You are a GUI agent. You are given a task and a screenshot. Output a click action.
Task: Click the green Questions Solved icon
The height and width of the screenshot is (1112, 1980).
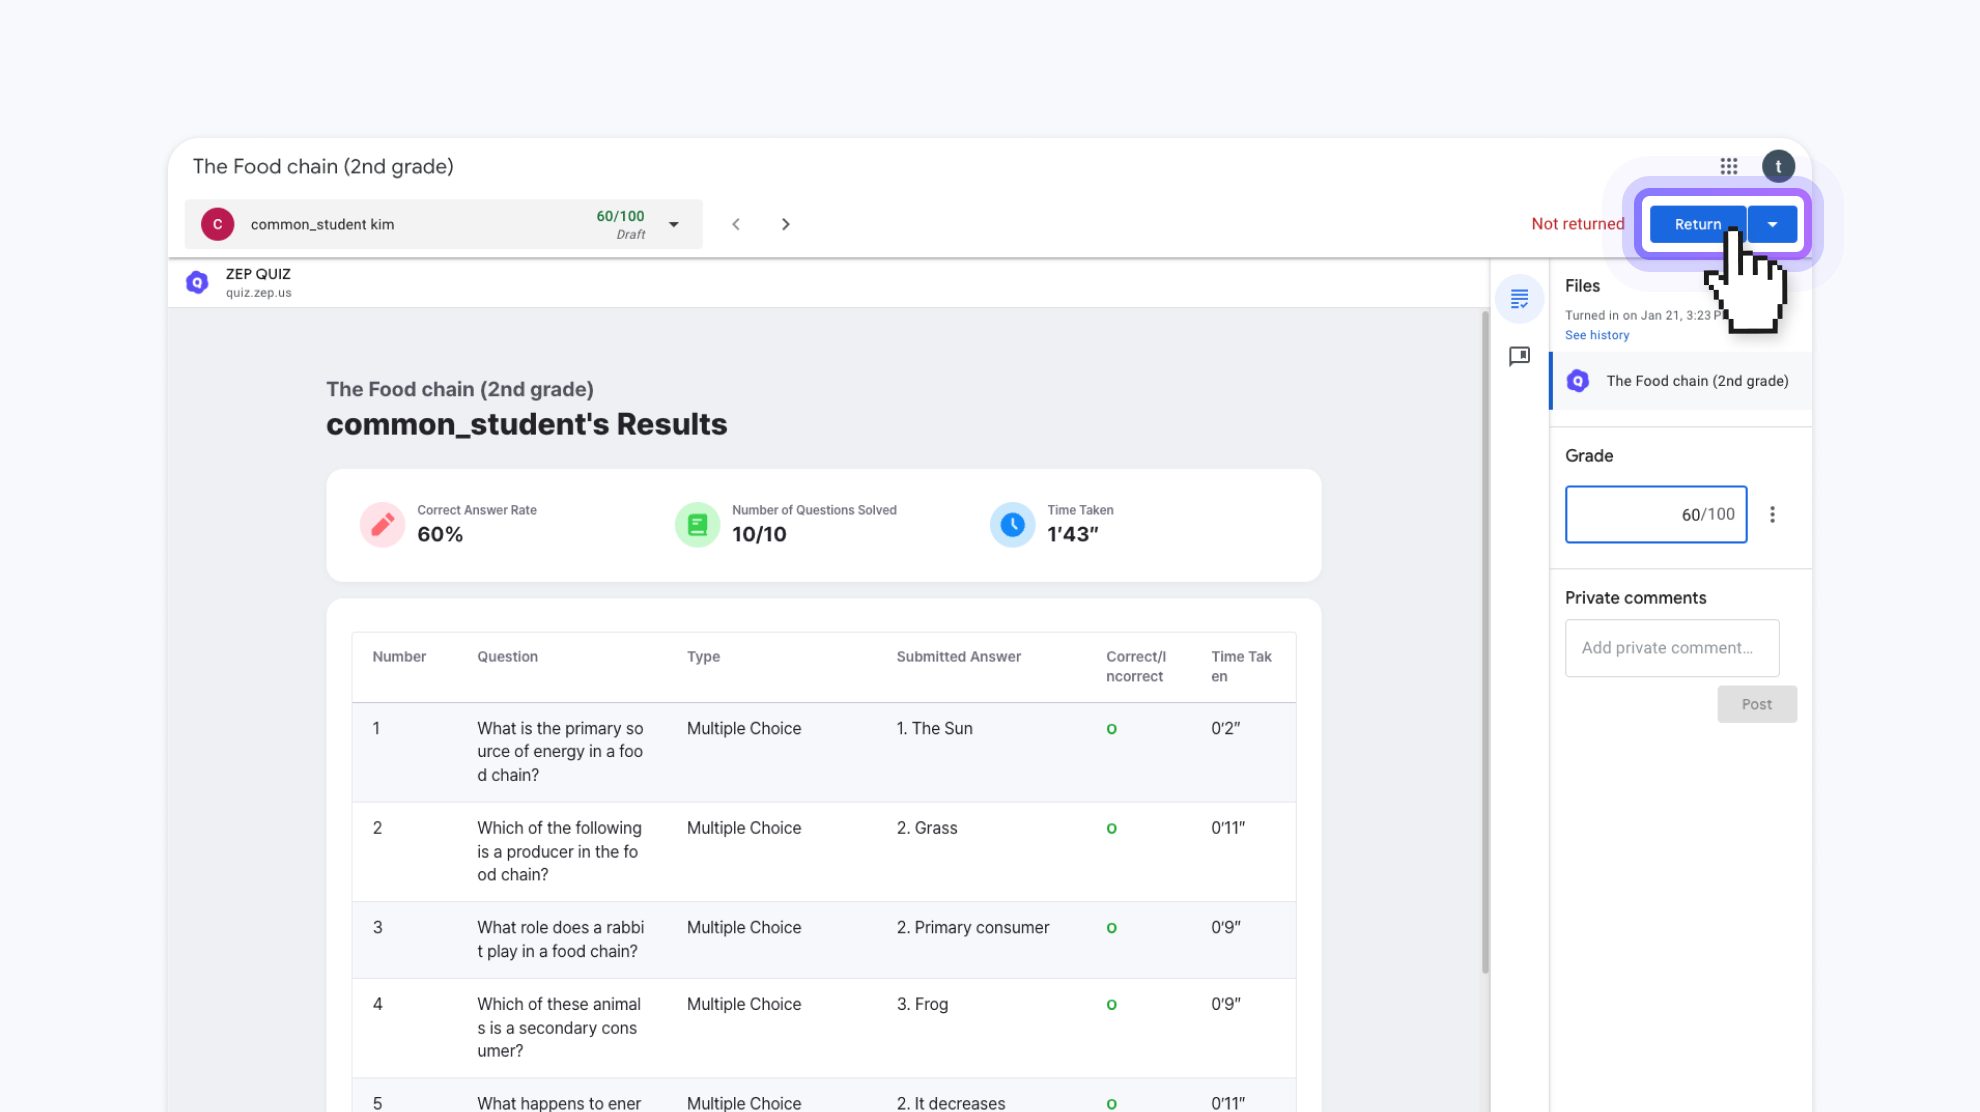click(697, 524)
